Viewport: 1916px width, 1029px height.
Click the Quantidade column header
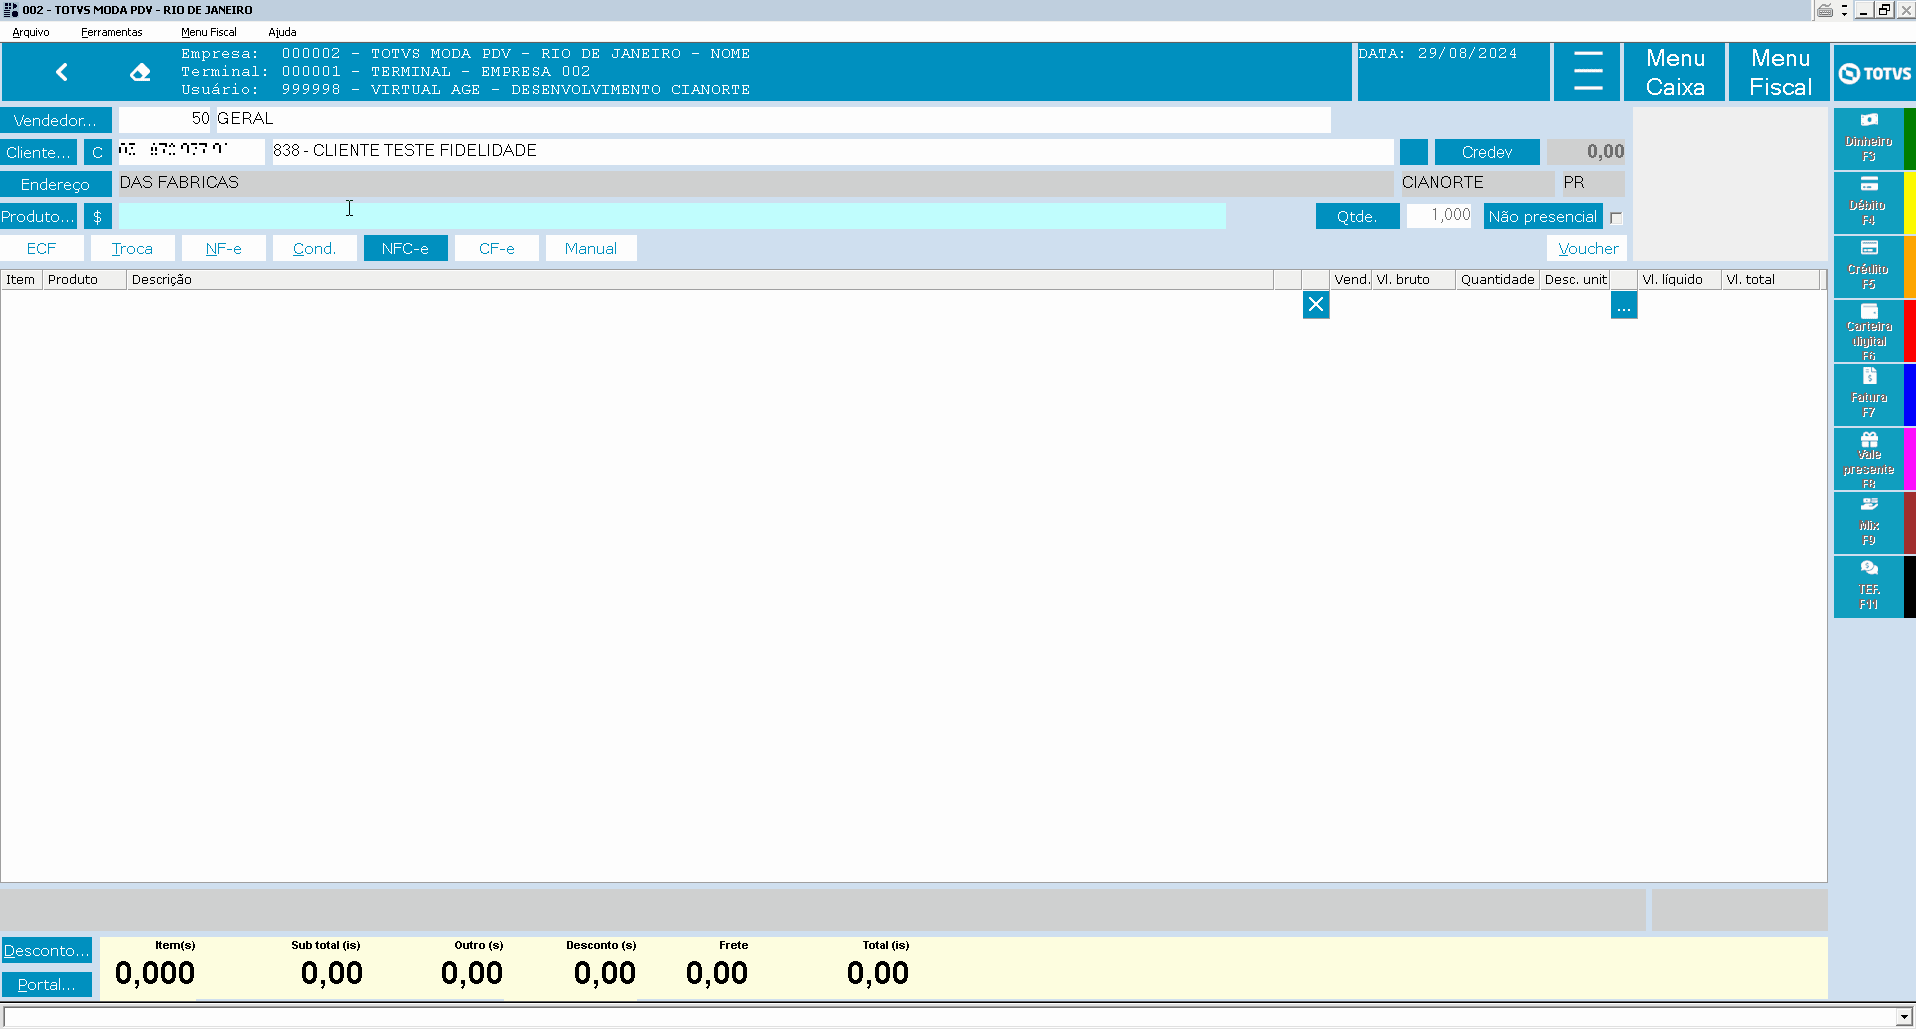pos(1497,280)
